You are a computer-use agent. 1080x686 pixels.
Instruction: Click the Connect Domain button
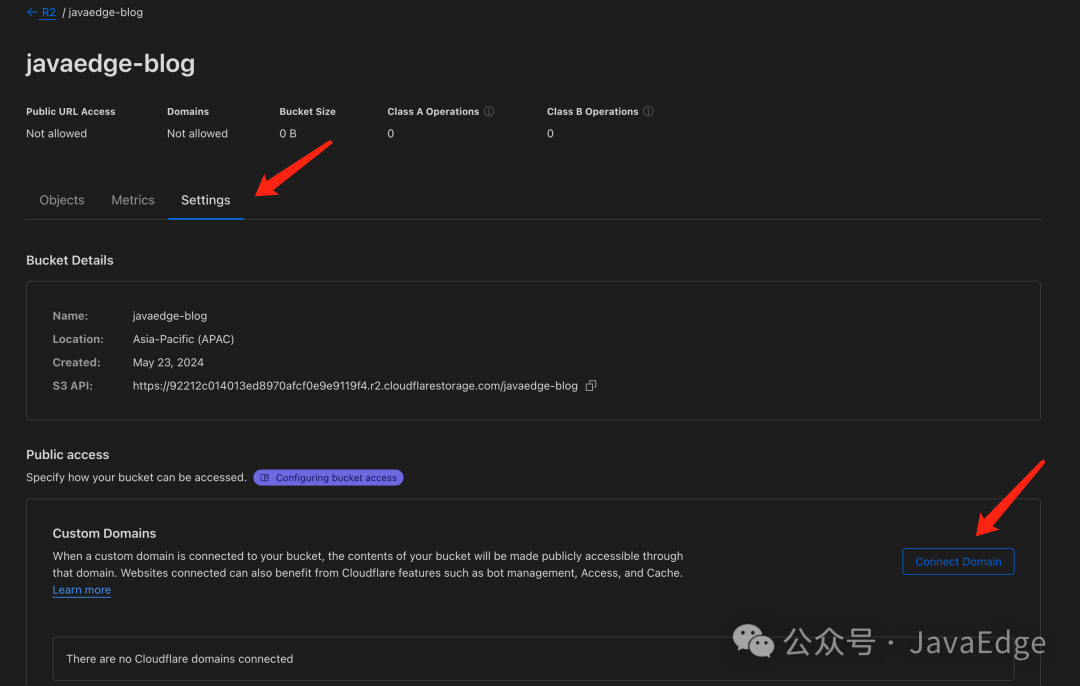[x=958, y=561]
